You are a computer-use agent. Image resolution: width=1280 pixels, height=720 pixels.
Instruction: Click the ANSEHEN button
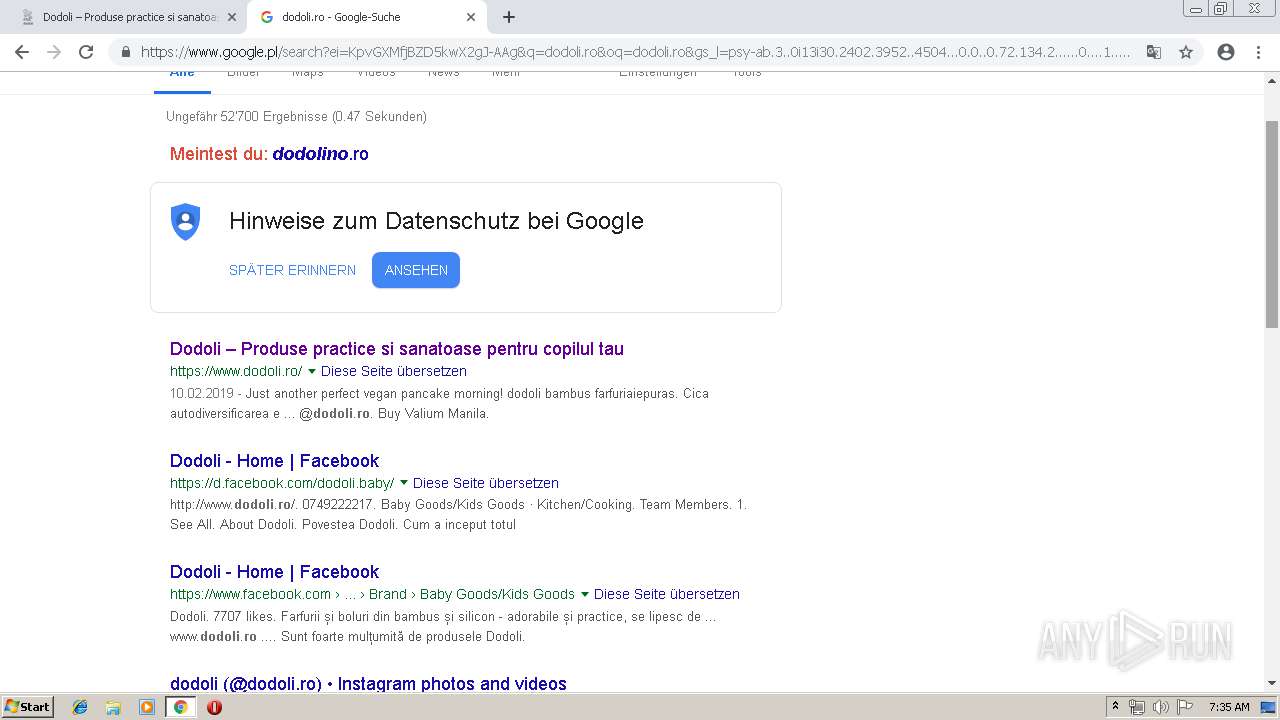point(416,270)
